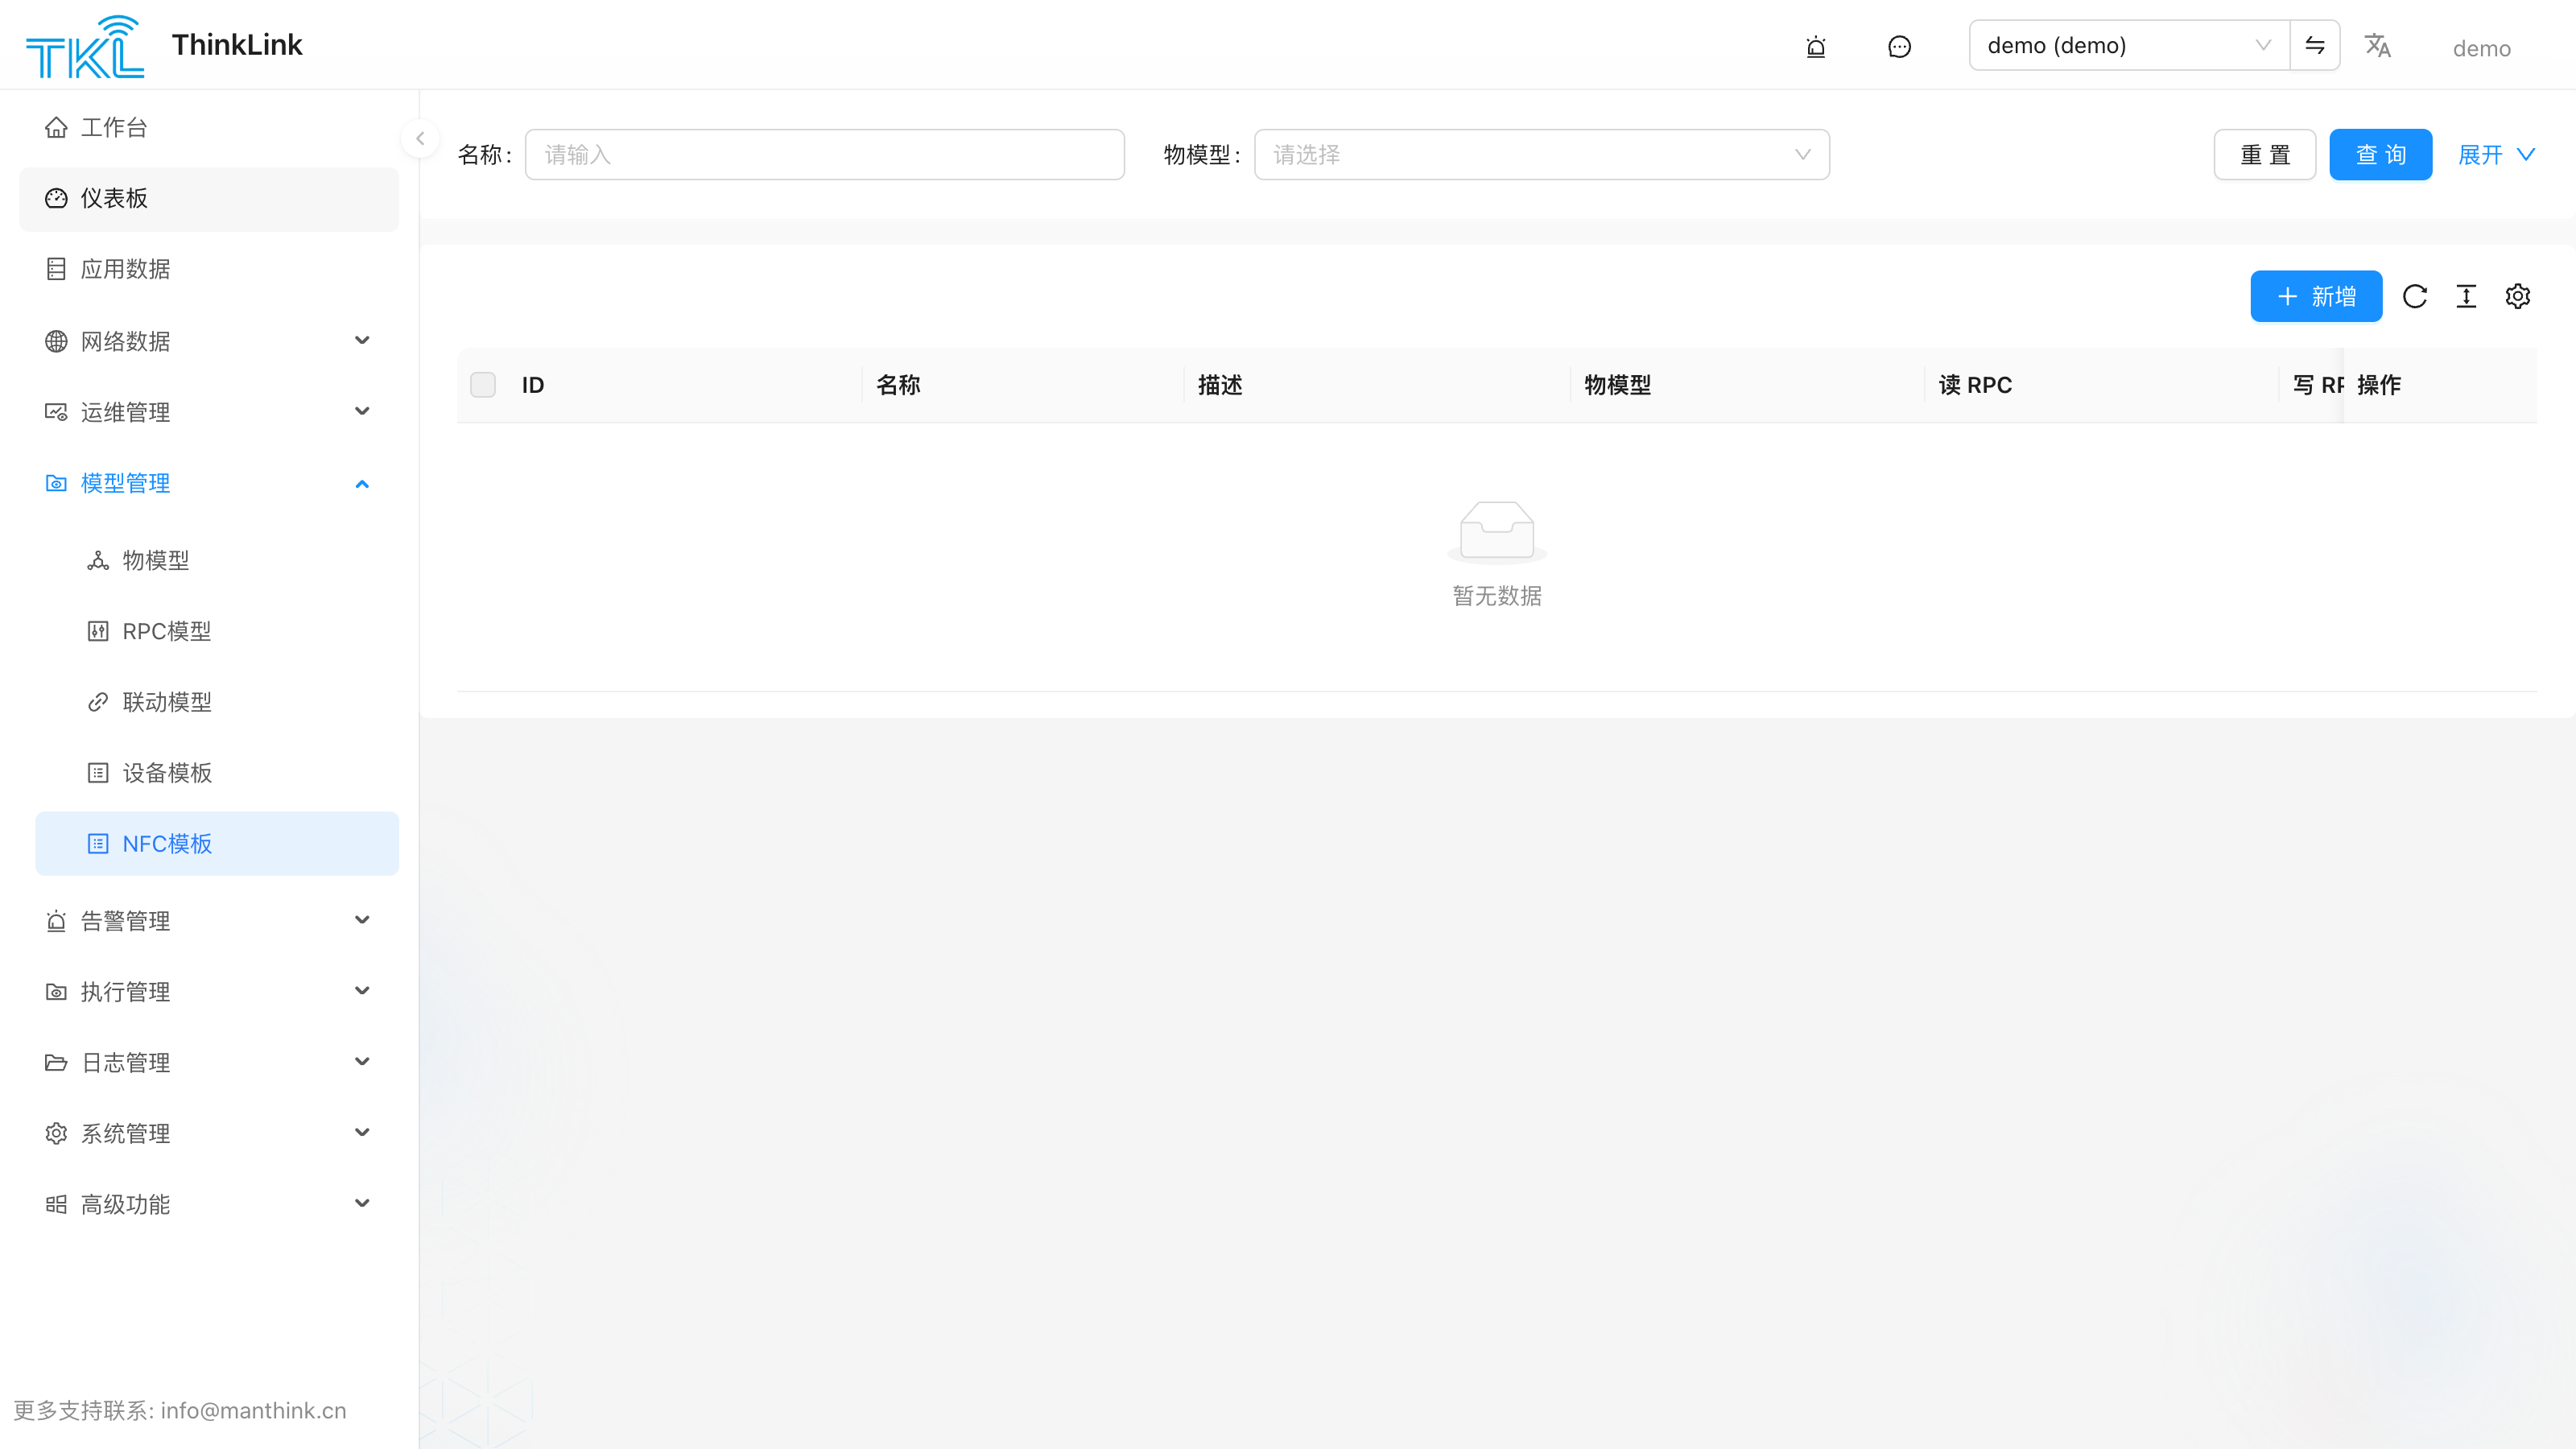Open the alarm bell notifications icon
Viewport: 2576px width, 1449px height.
point(1816,46)
